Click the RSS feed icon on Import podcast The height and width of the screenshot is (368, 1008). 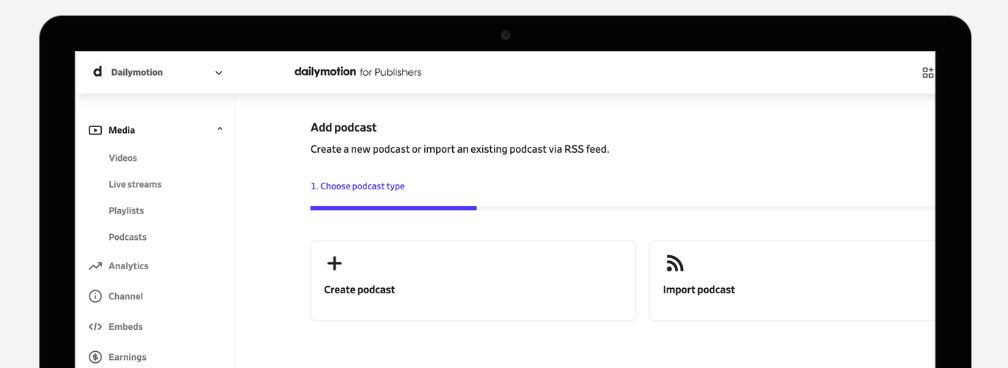point(674,263)
